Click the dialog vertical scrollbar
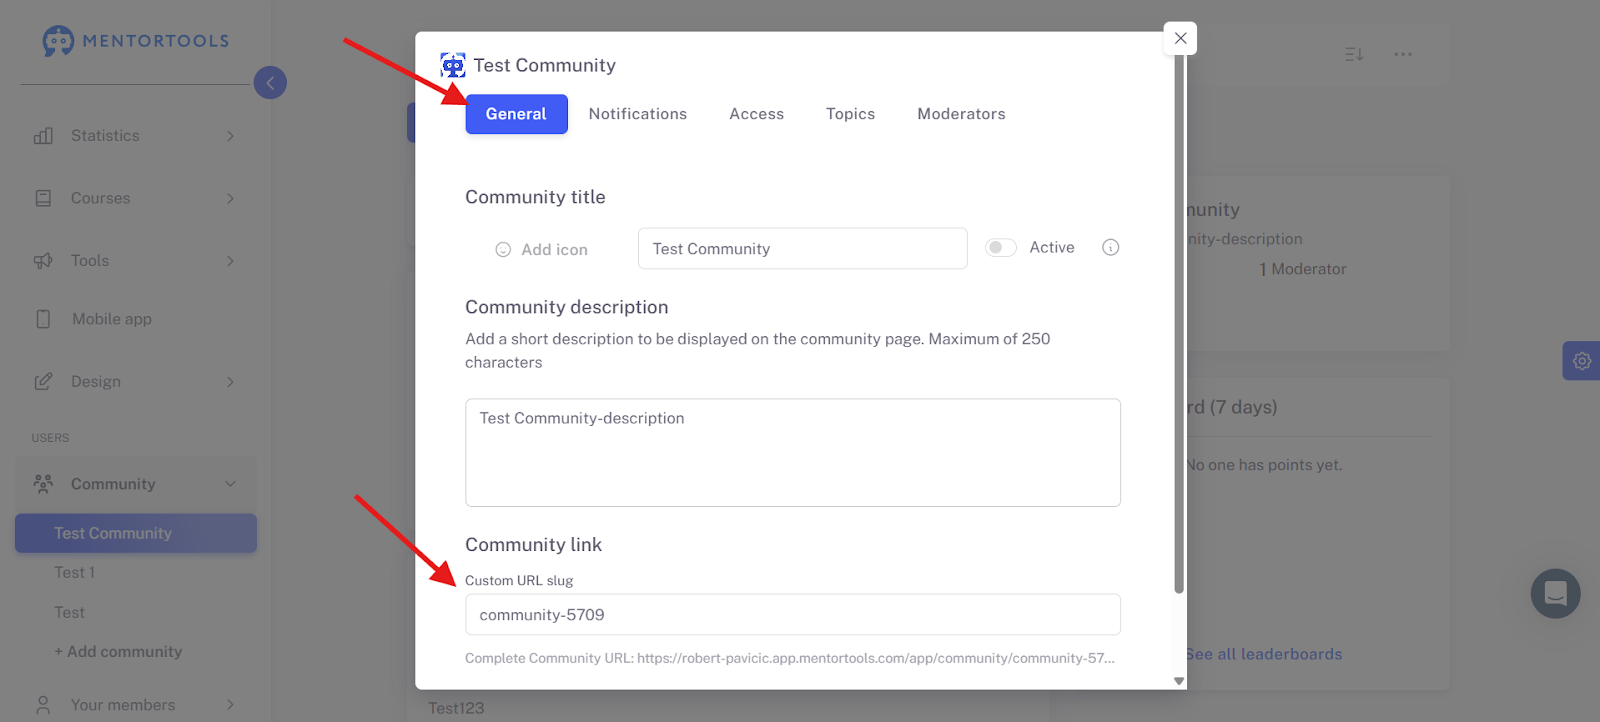The image size is (1600, 722). tap(1179, 325)
